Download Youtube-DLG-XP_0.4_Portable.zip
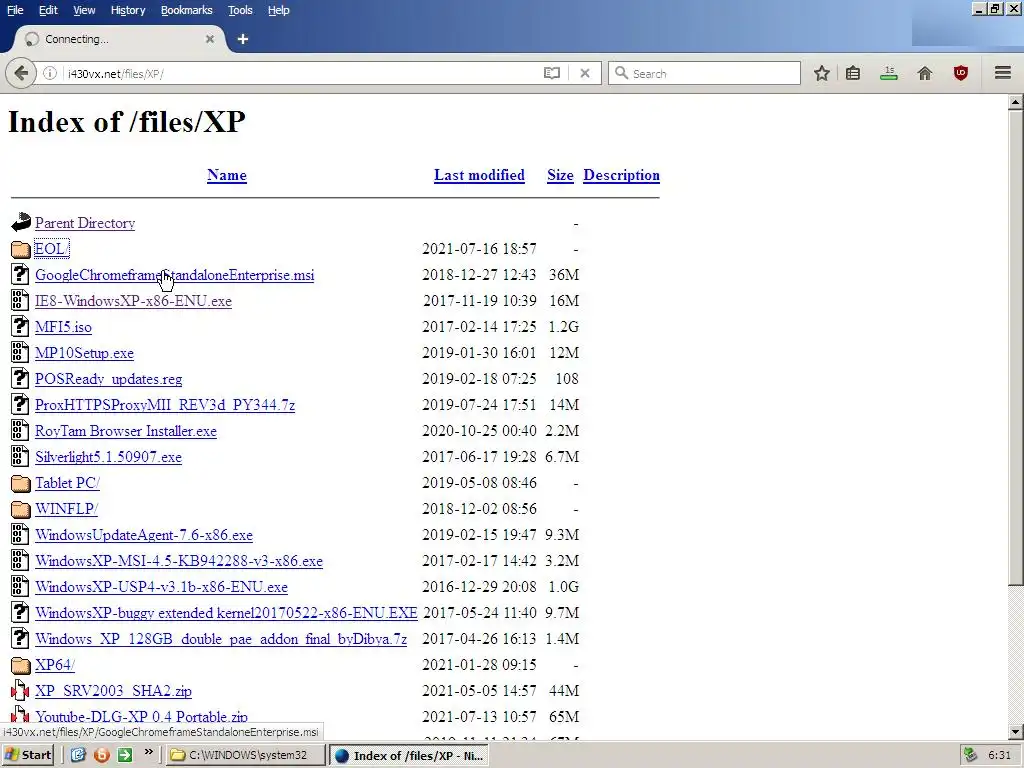 [x=141, y=716]
